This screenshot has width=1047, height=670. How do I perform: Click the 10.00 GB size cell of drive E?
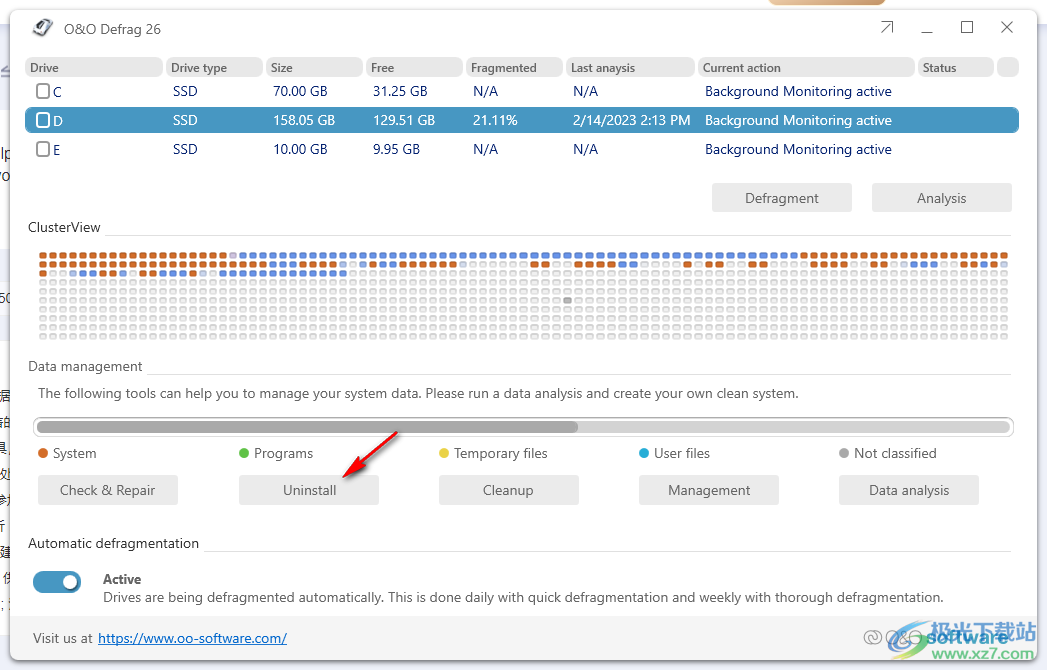300,149
